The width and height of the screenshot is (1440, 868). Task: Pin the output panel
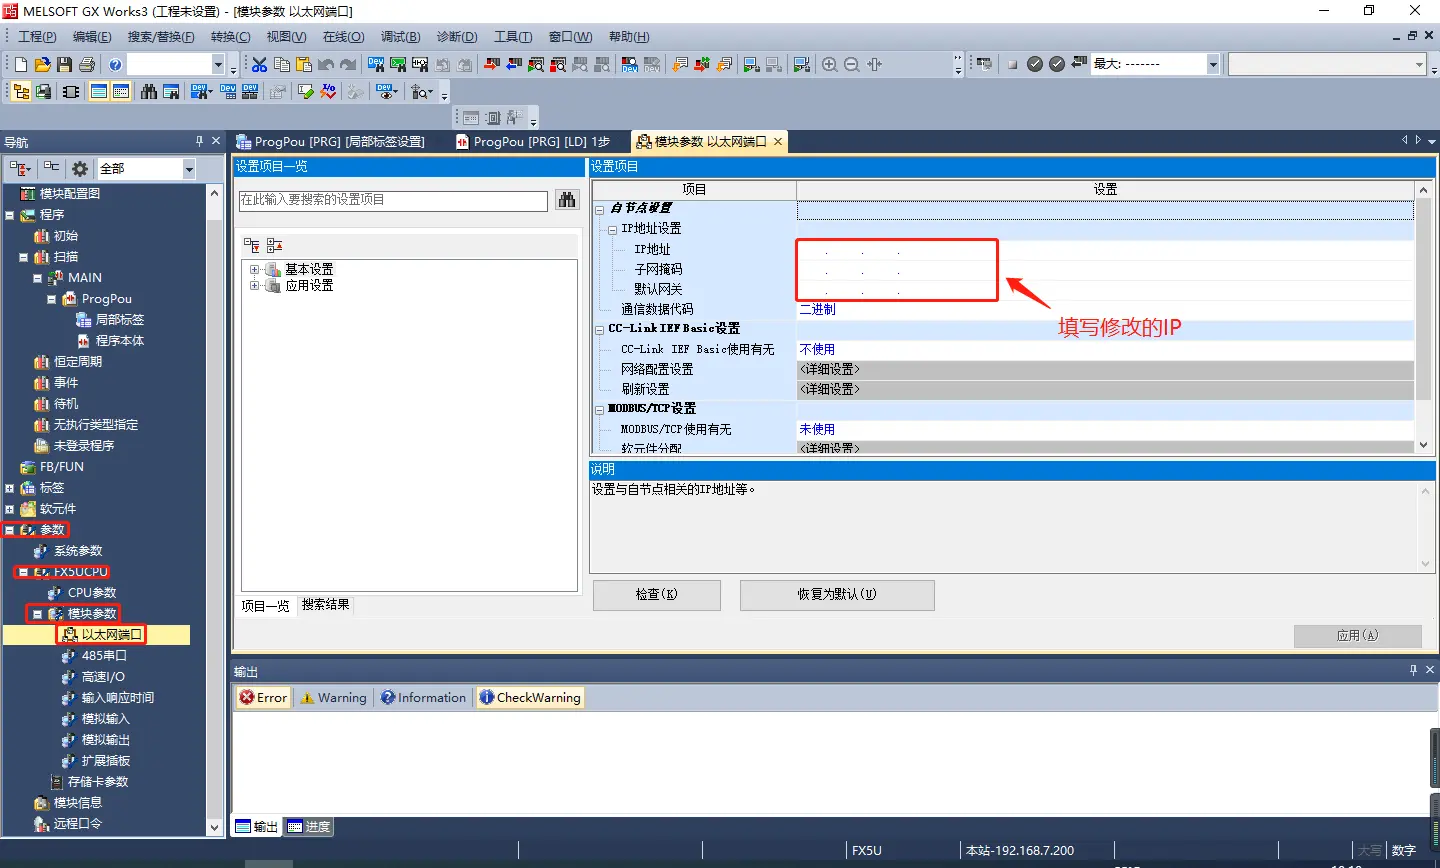click(1413, 670)
